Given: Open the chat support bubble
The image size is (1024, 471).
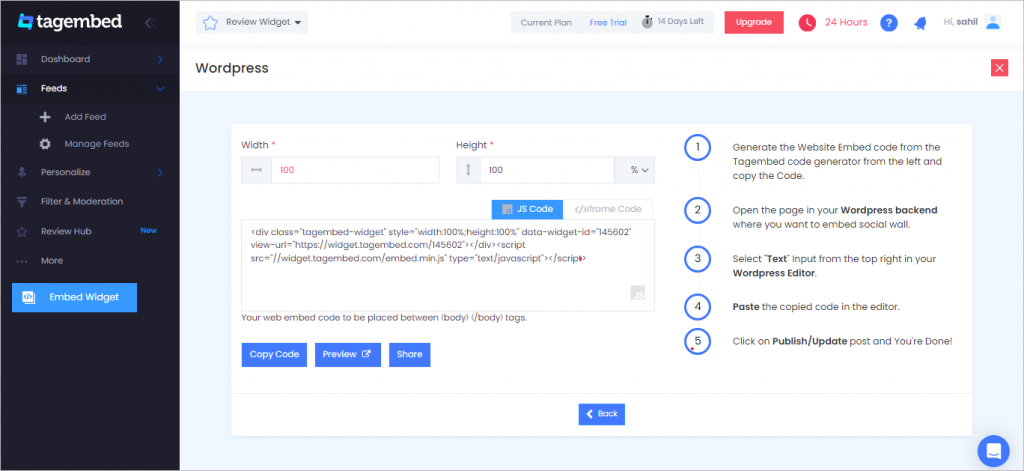Looking at the screenshot, I should click(x=993, y=451).
